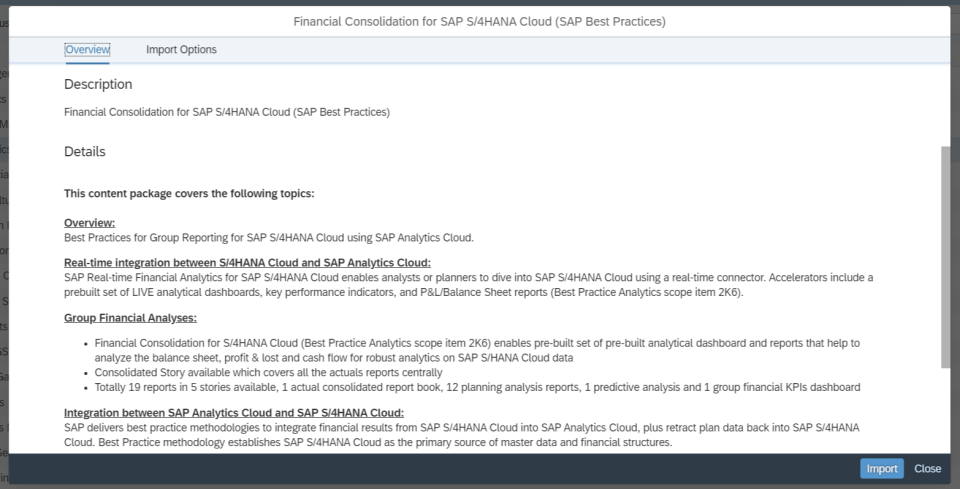The image size is (960, 489).
Task: Click the underlined 'Overview:' subheading
Action: click(x=90, y=223)
